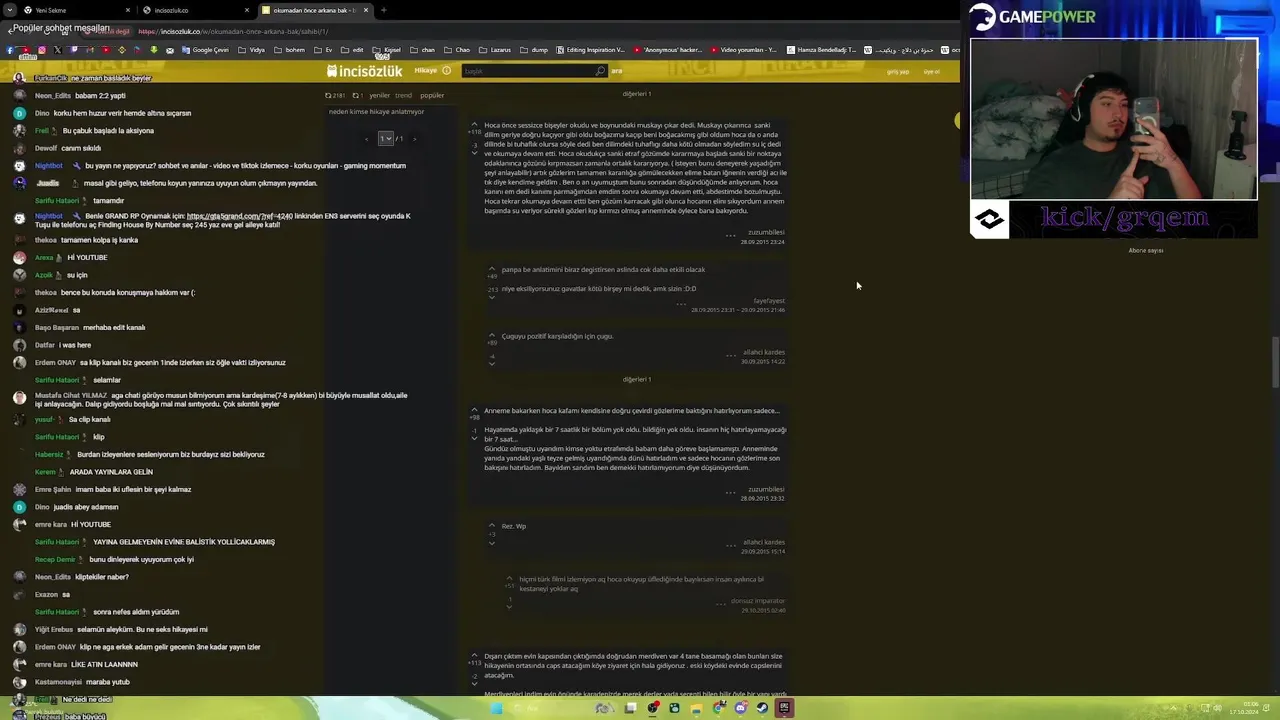Downvote the fayefayest comment
Image resolution: width=1280 pixels, height=720 pixels.
click(492, 297)
